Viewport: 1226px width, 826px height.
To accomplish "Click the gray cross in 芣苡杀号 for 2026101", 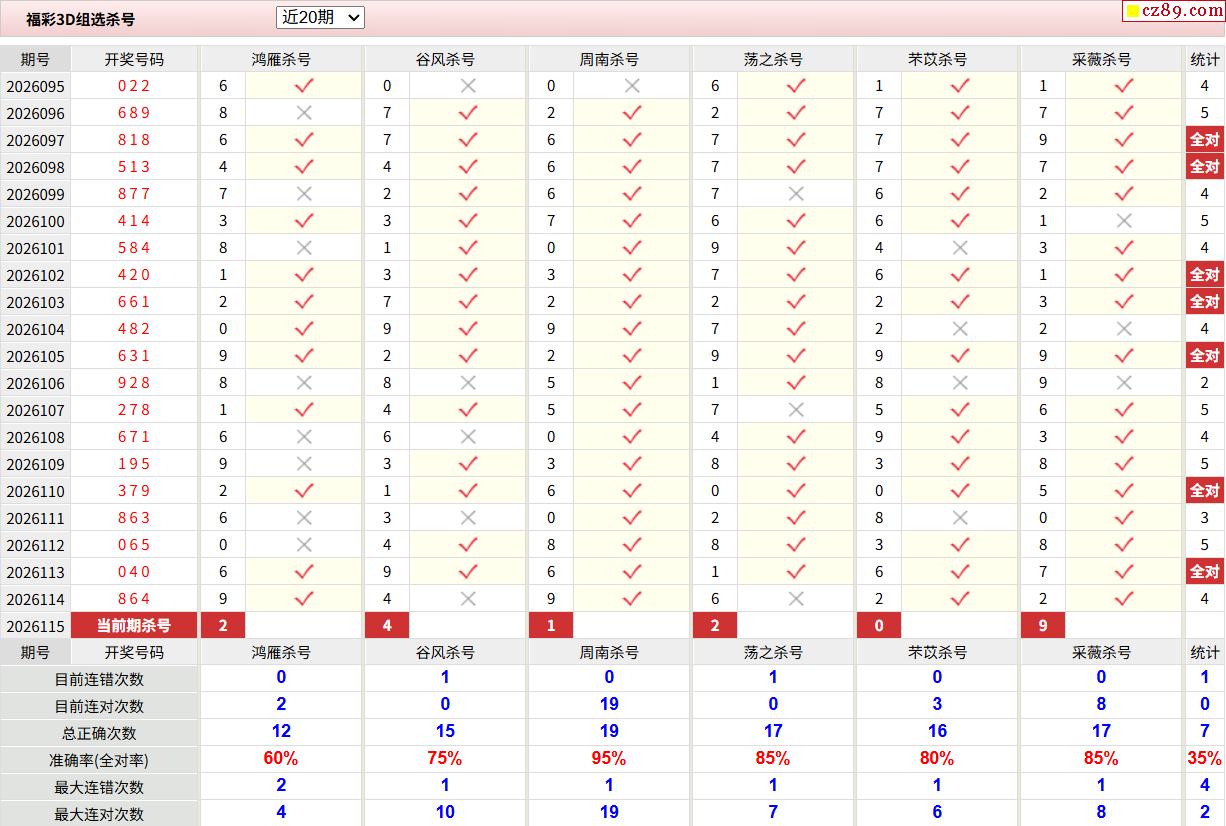I will 960,248.
